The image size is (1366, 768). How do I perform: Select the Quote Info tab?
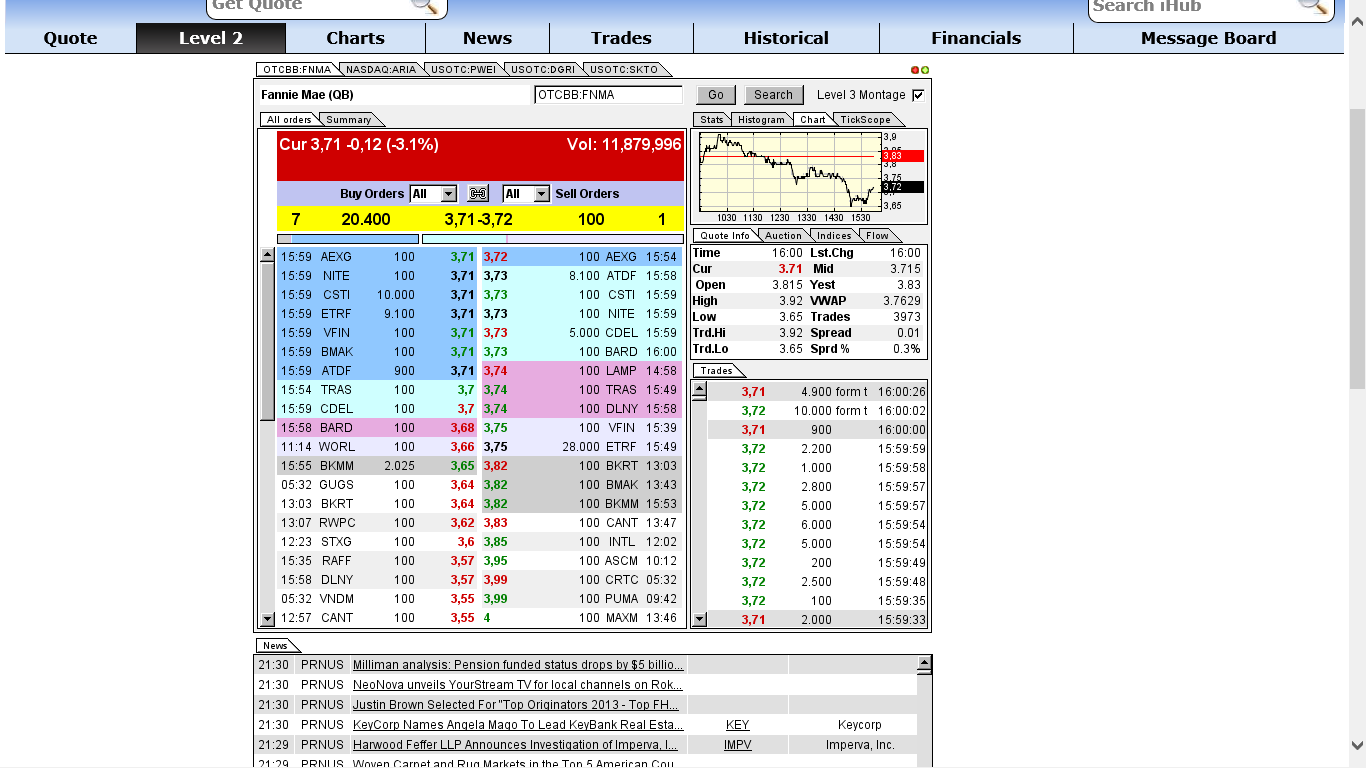click(726, 236)
